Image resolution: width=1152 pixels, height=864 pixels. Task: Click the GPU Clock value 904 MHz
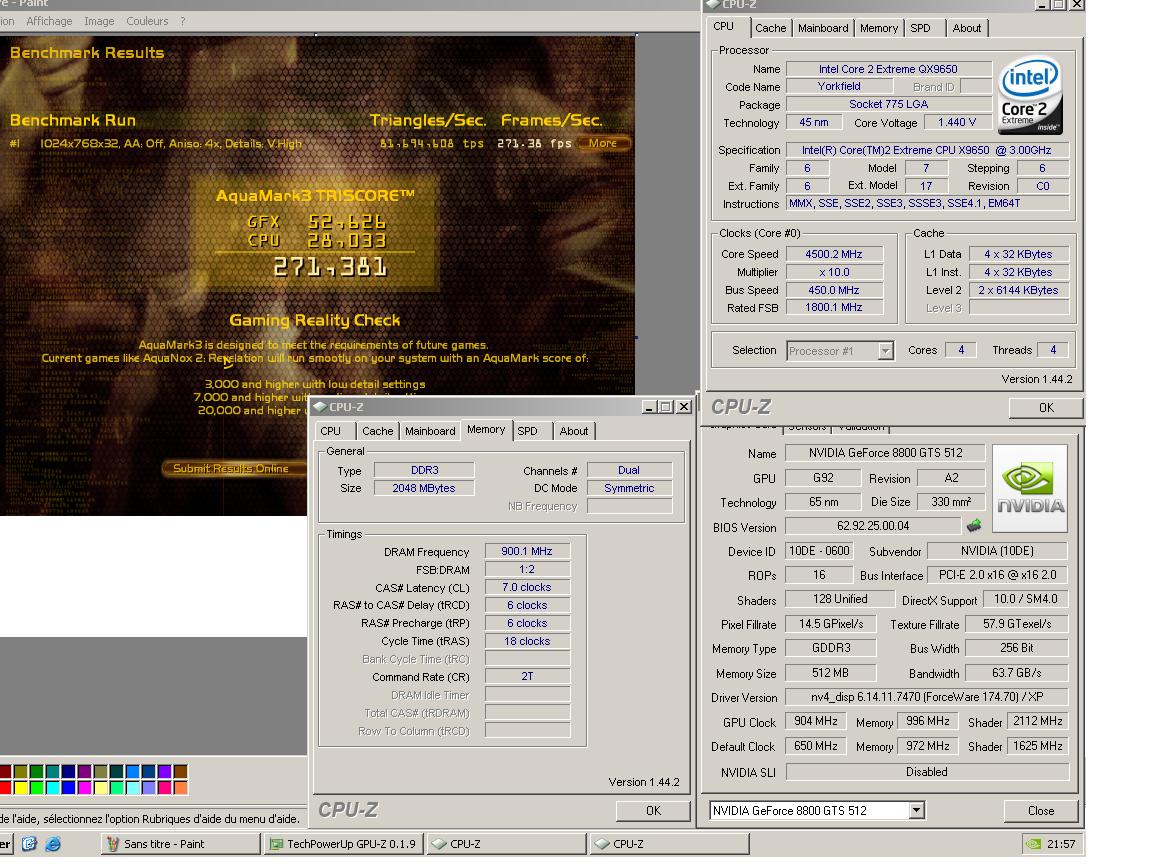(816, 721)
